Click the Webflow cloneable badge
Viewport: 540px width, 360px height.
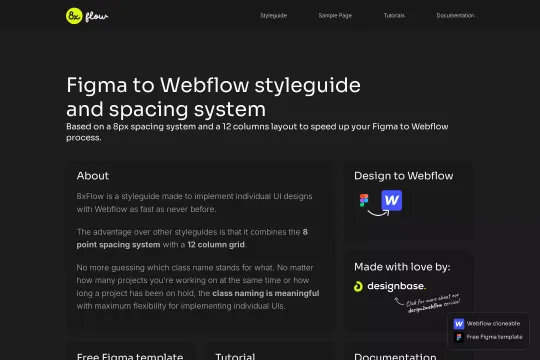[487, 323]
